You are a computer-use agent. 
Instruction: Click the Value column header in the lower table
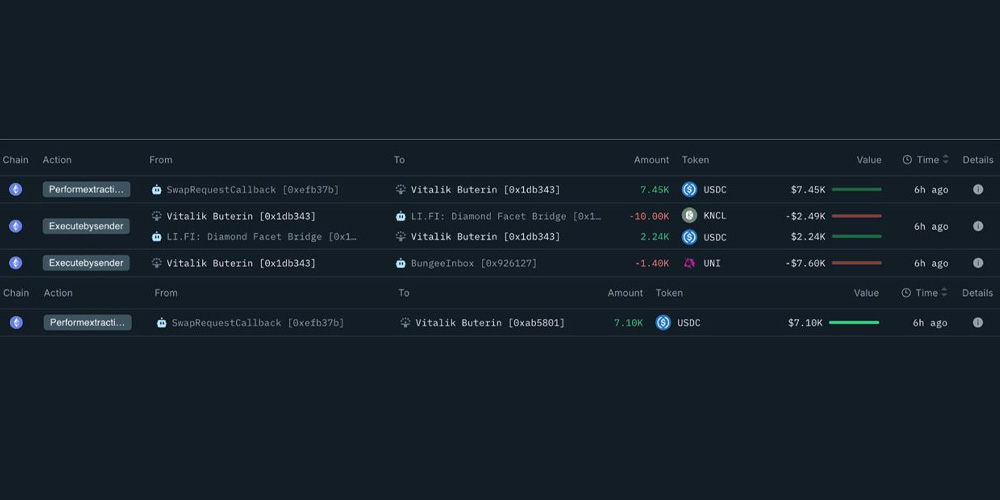pos(866,293)
